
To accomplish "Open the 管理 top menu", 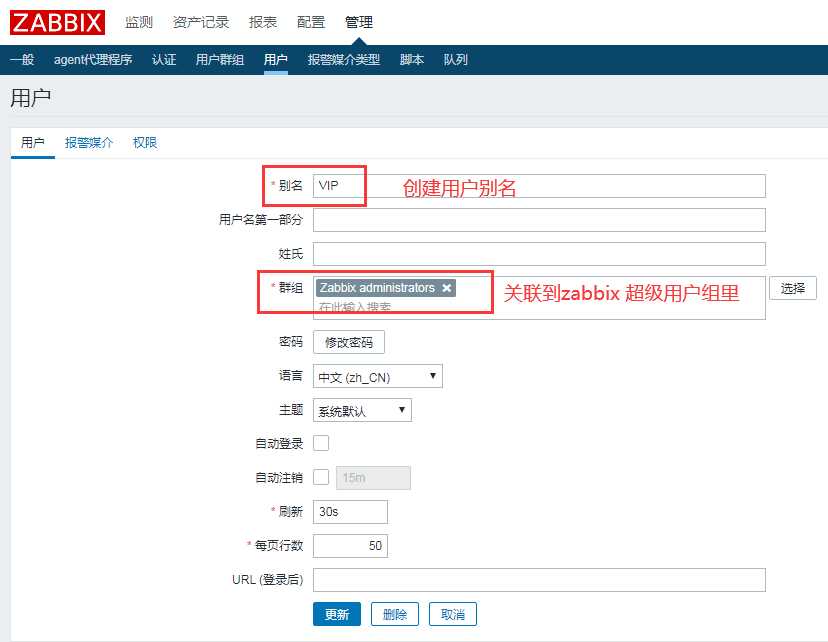I will pos(359,22).
